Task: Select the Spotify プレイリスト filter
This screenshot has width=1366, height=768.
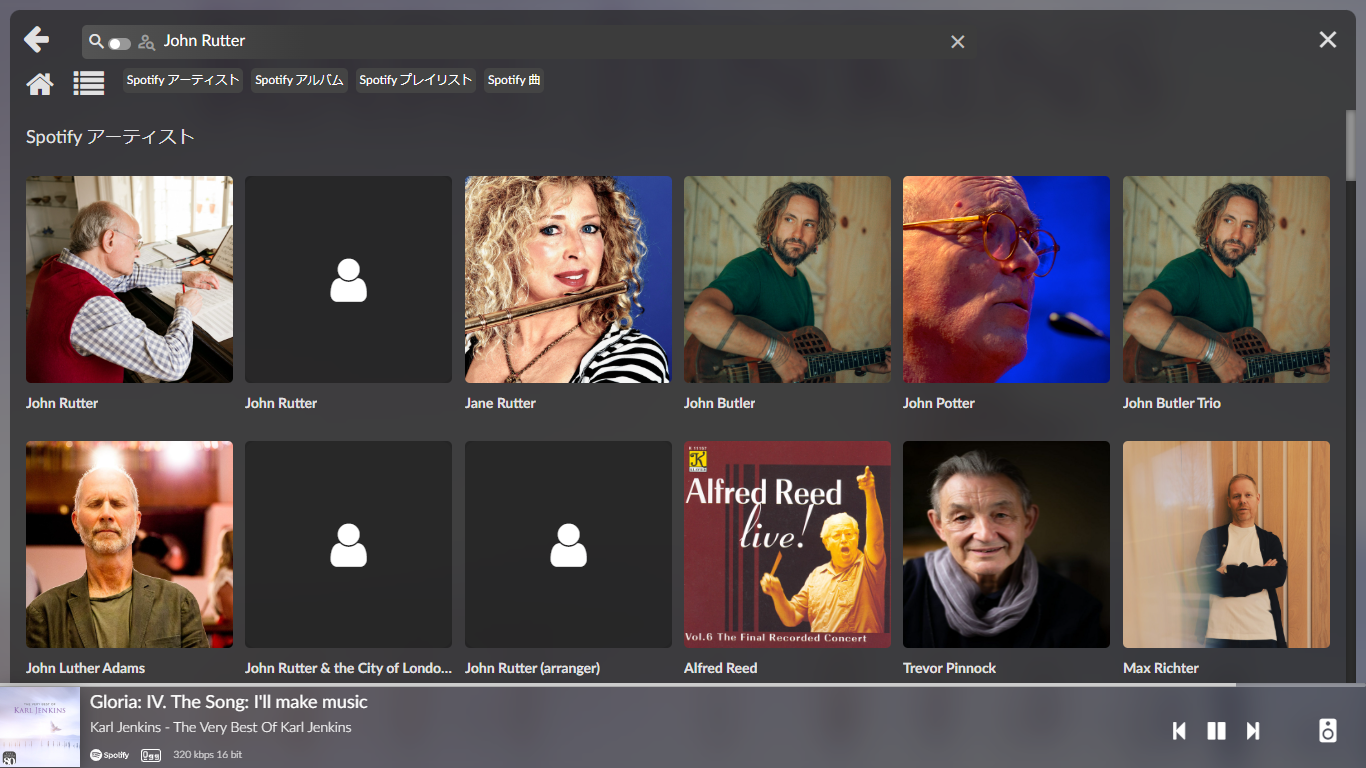Action: [415, 80]
